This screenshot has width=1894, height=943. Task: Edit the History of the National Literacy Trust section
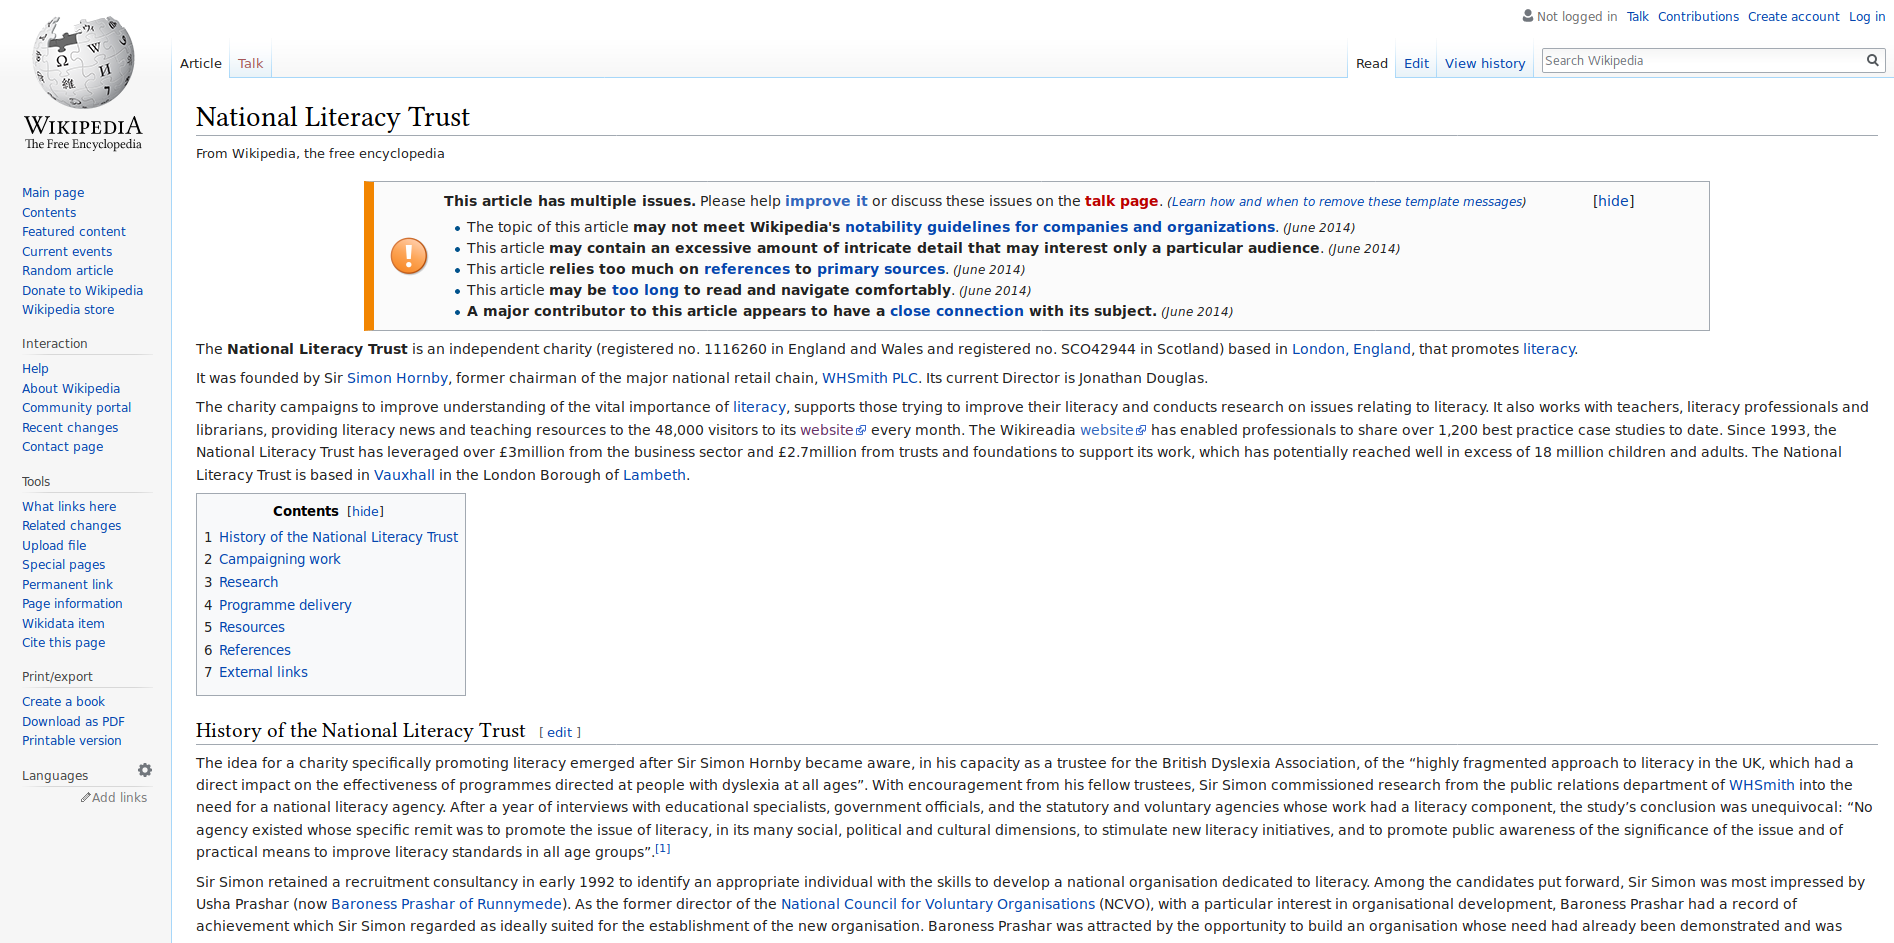(x=559, y=732)
